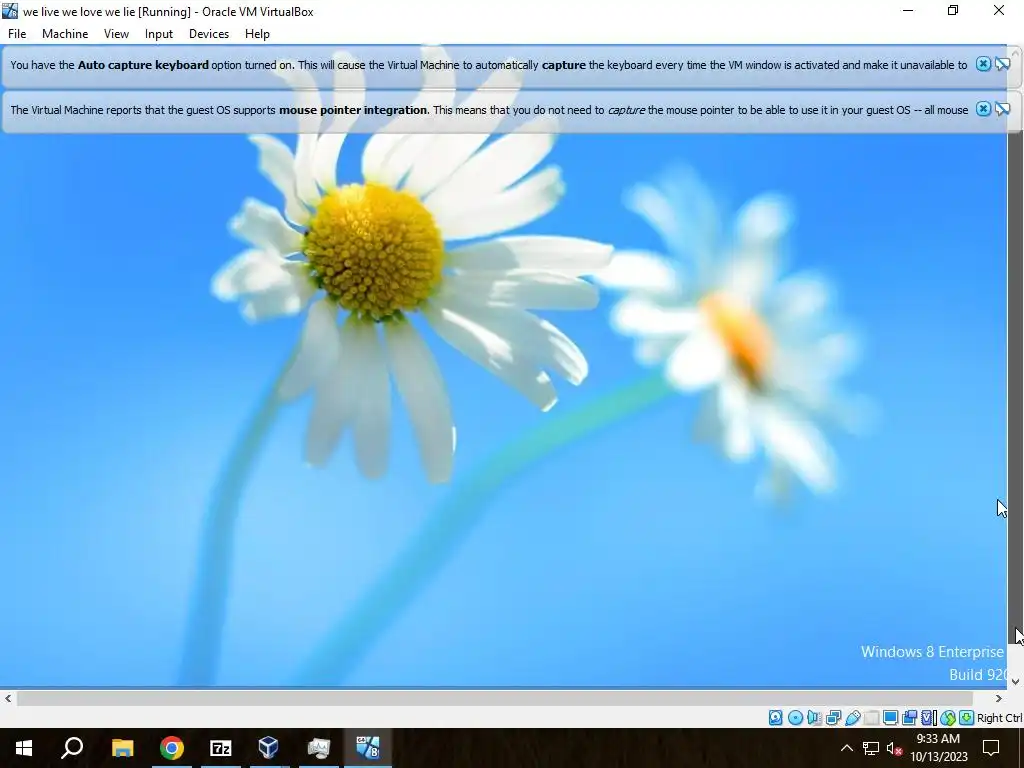Click the speech-bubble icon on the Auto capture keyboard notice
This screenshot has height=768, width=1024.
pyautogui.click(x=1002, y=63)
